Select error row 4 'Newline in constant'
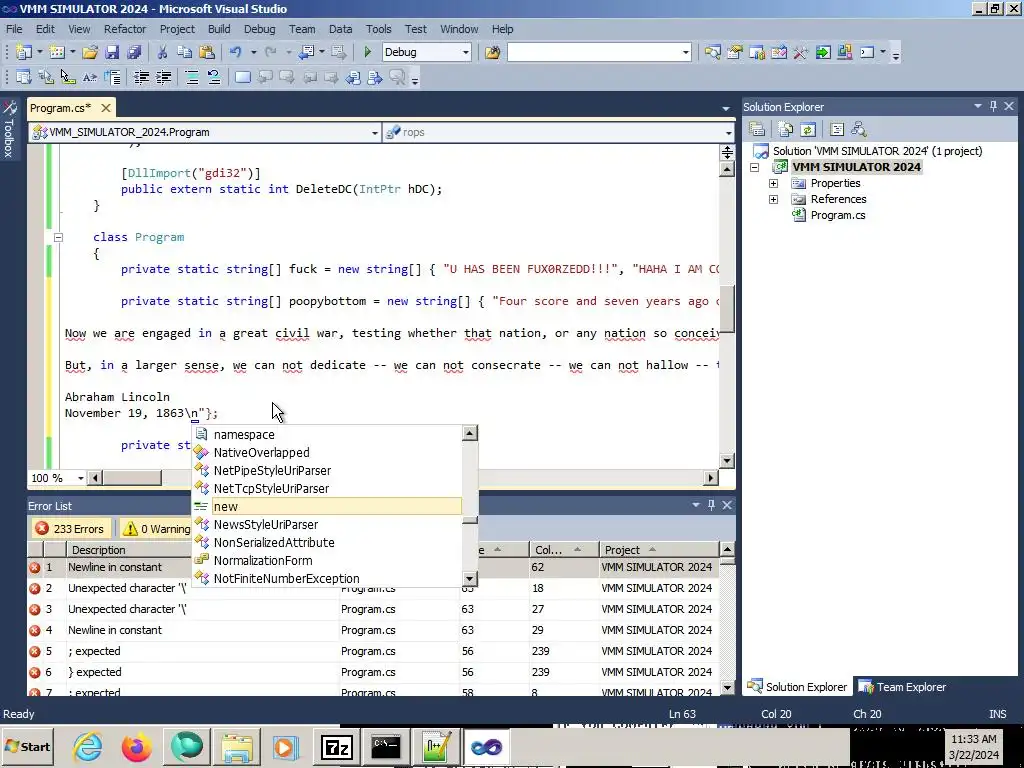The image size is (1024, 768). click(373, 630)
